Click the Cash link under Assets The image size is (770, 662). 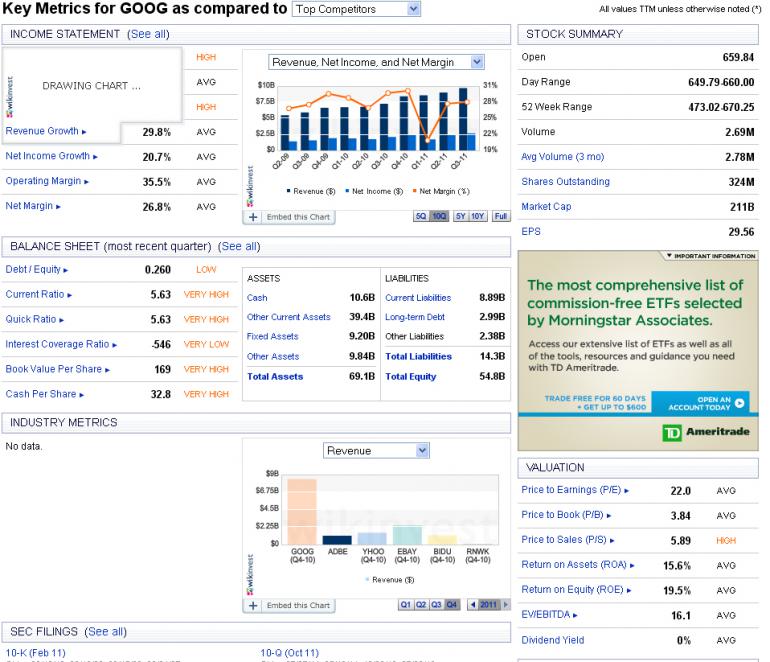tap(257, 298)
